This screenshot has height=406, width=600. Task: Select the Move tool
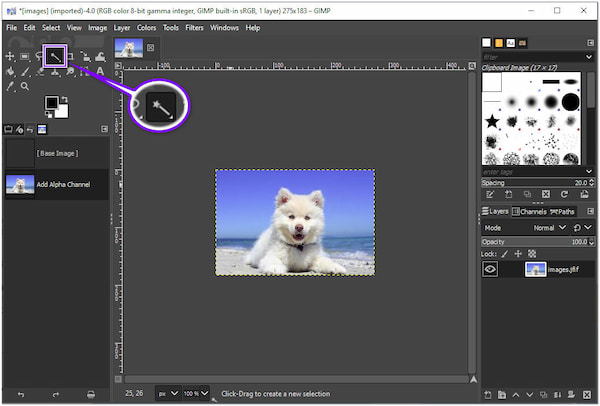click(10, 57)
